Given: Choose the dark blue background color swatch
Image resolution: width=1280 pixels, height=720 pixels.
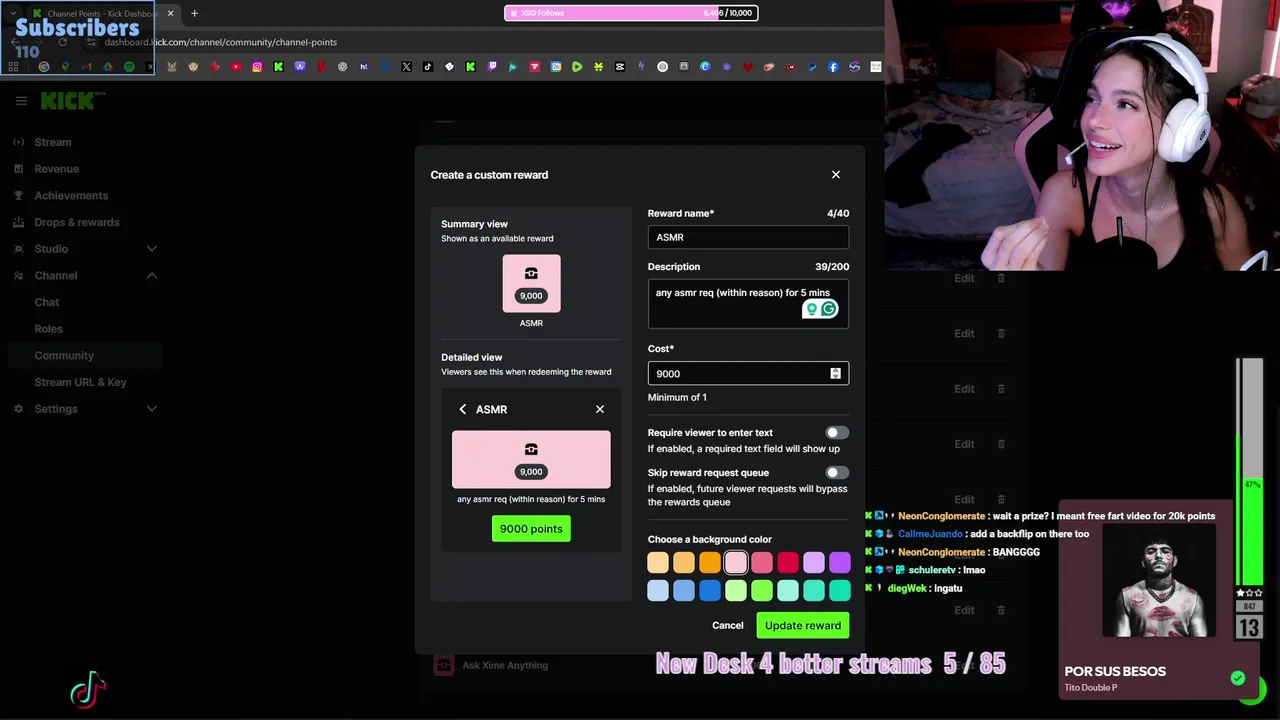Looking at the screenshot, I should (710, 591).
